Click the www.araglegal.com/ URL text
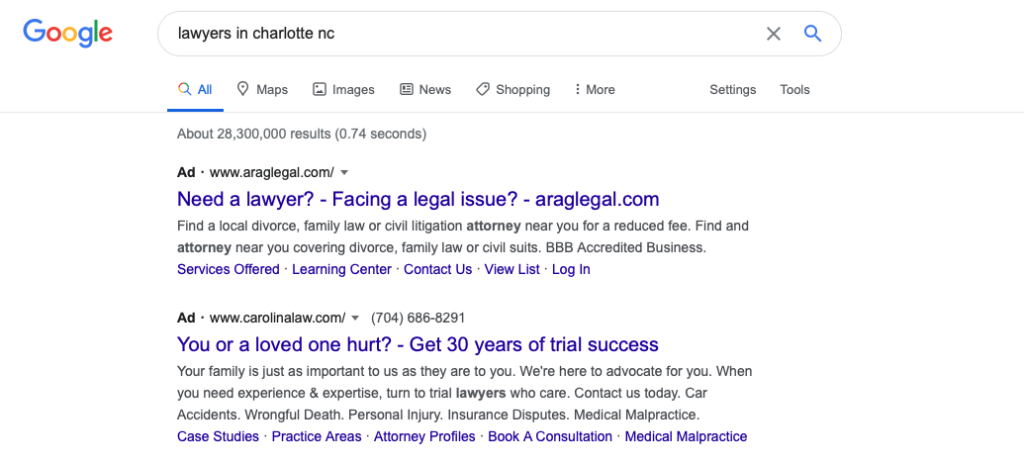Screen dimensions: 1024x463 point(272,172)
